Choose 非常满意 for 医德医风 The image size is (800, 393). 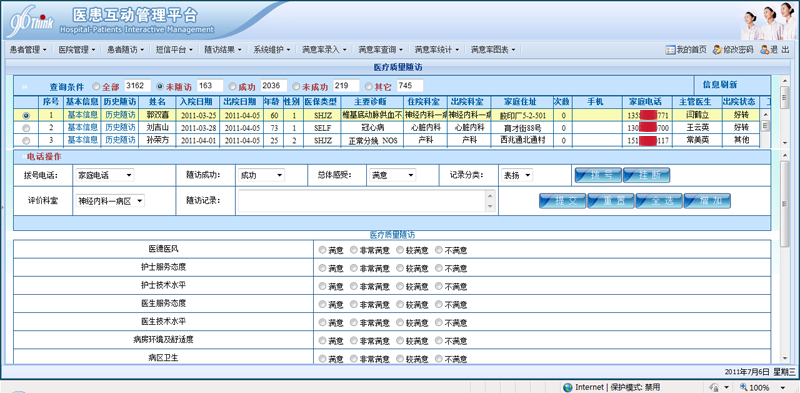pos(354,250)
